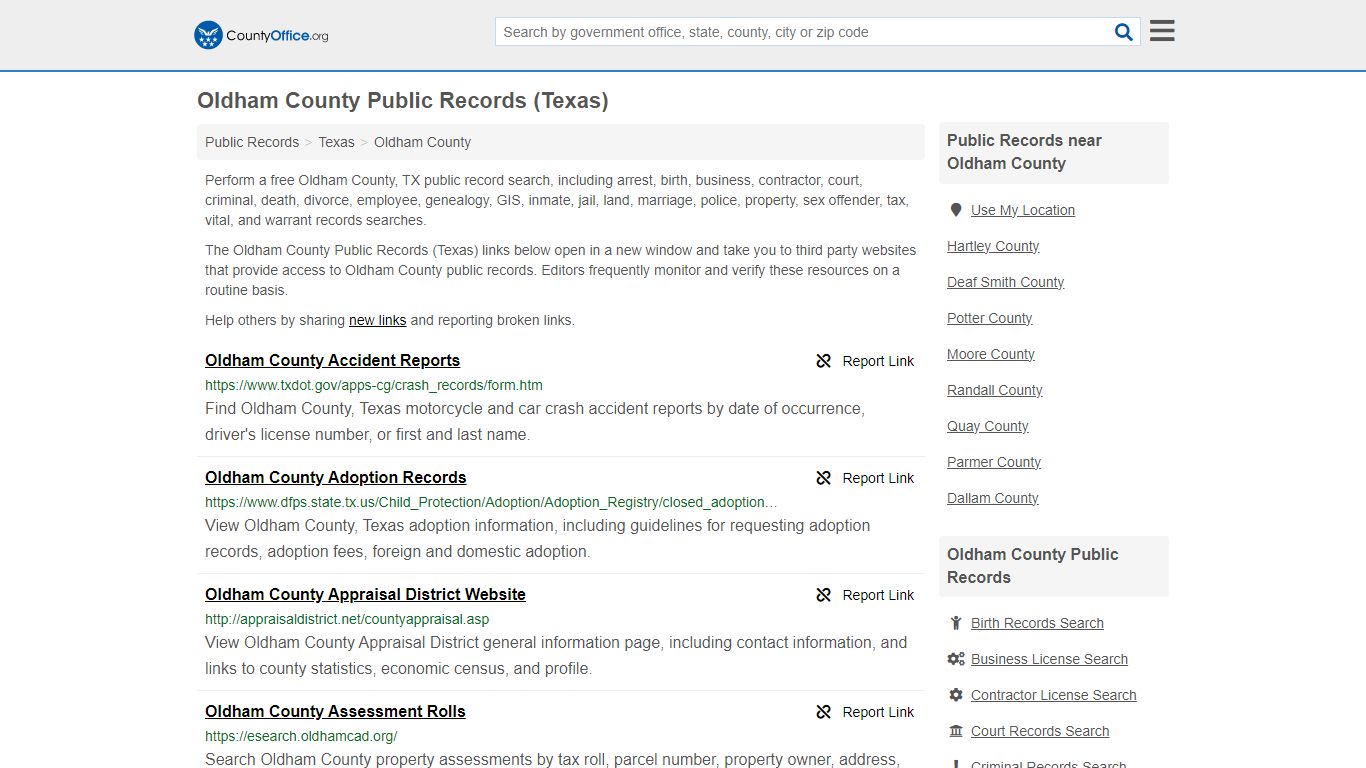Open Potter County records
The image size is (1366, 768).
989,318
